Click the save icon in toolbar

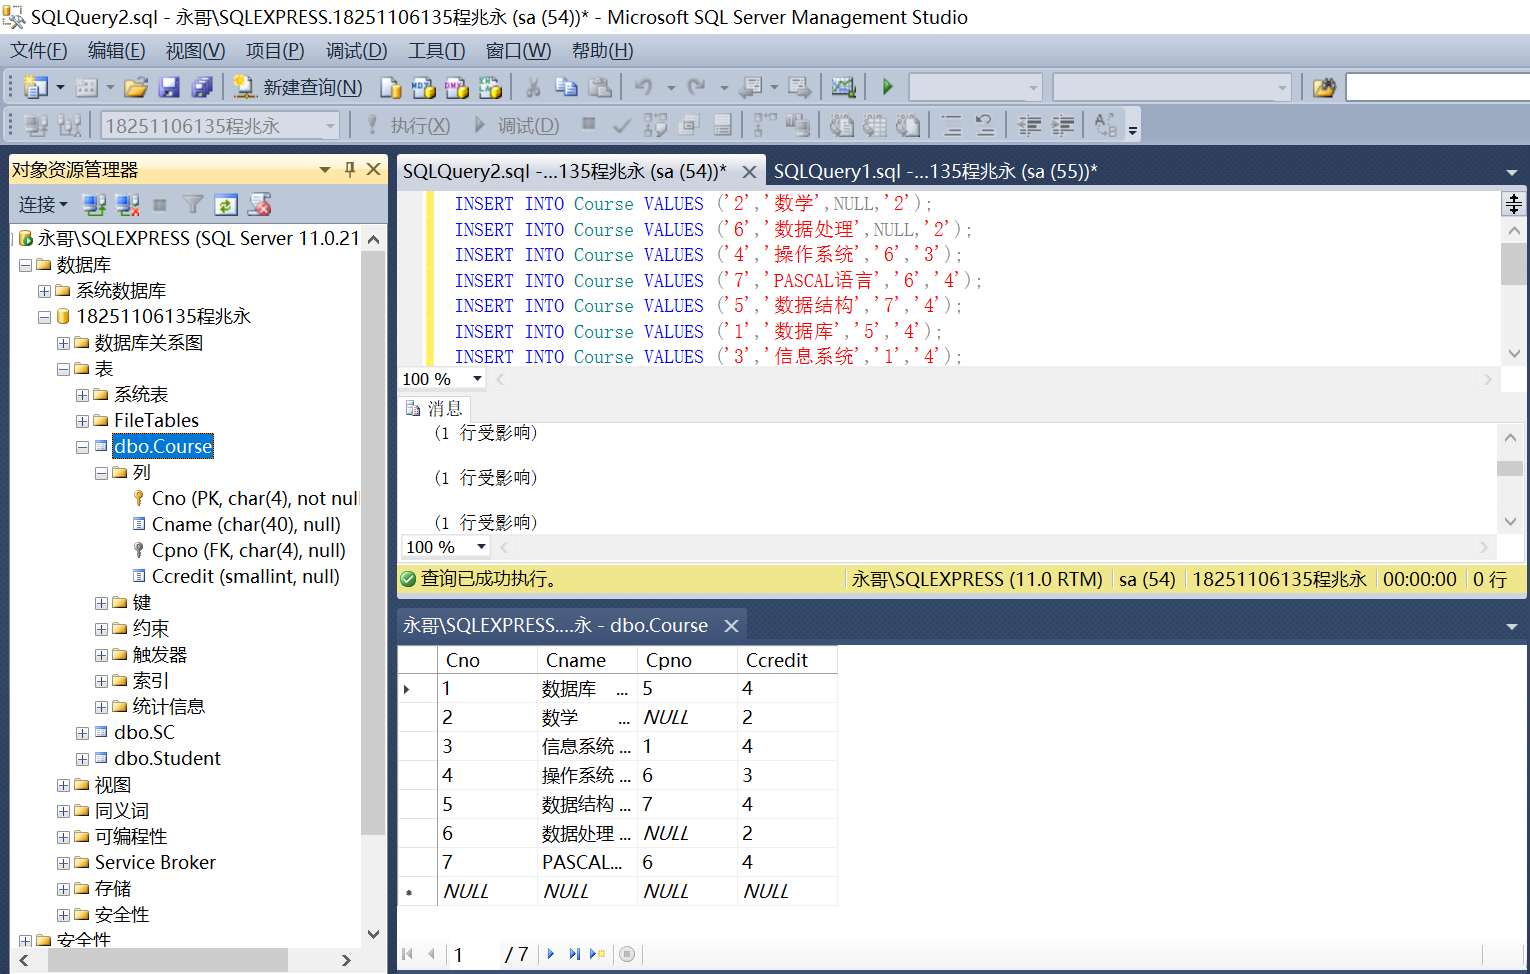tap(169, 88)
